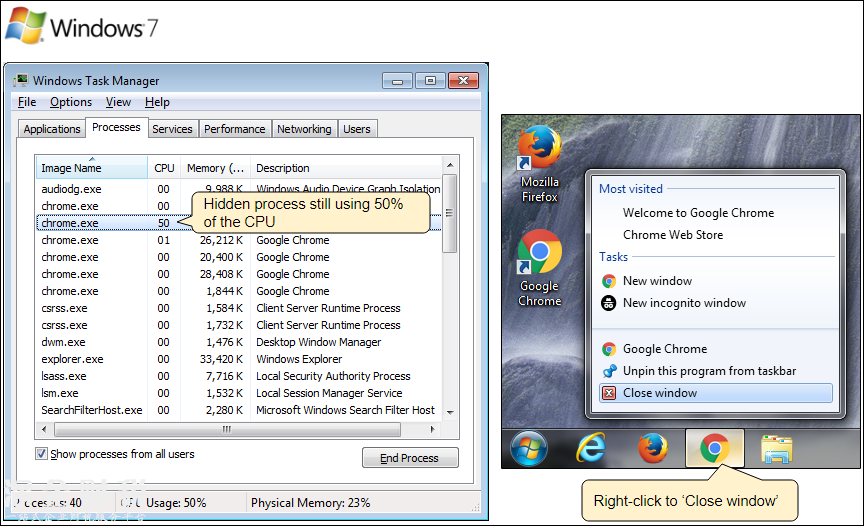Click the Task Manager title bar icon
This screenshot has width=864, height=527.
21,80
